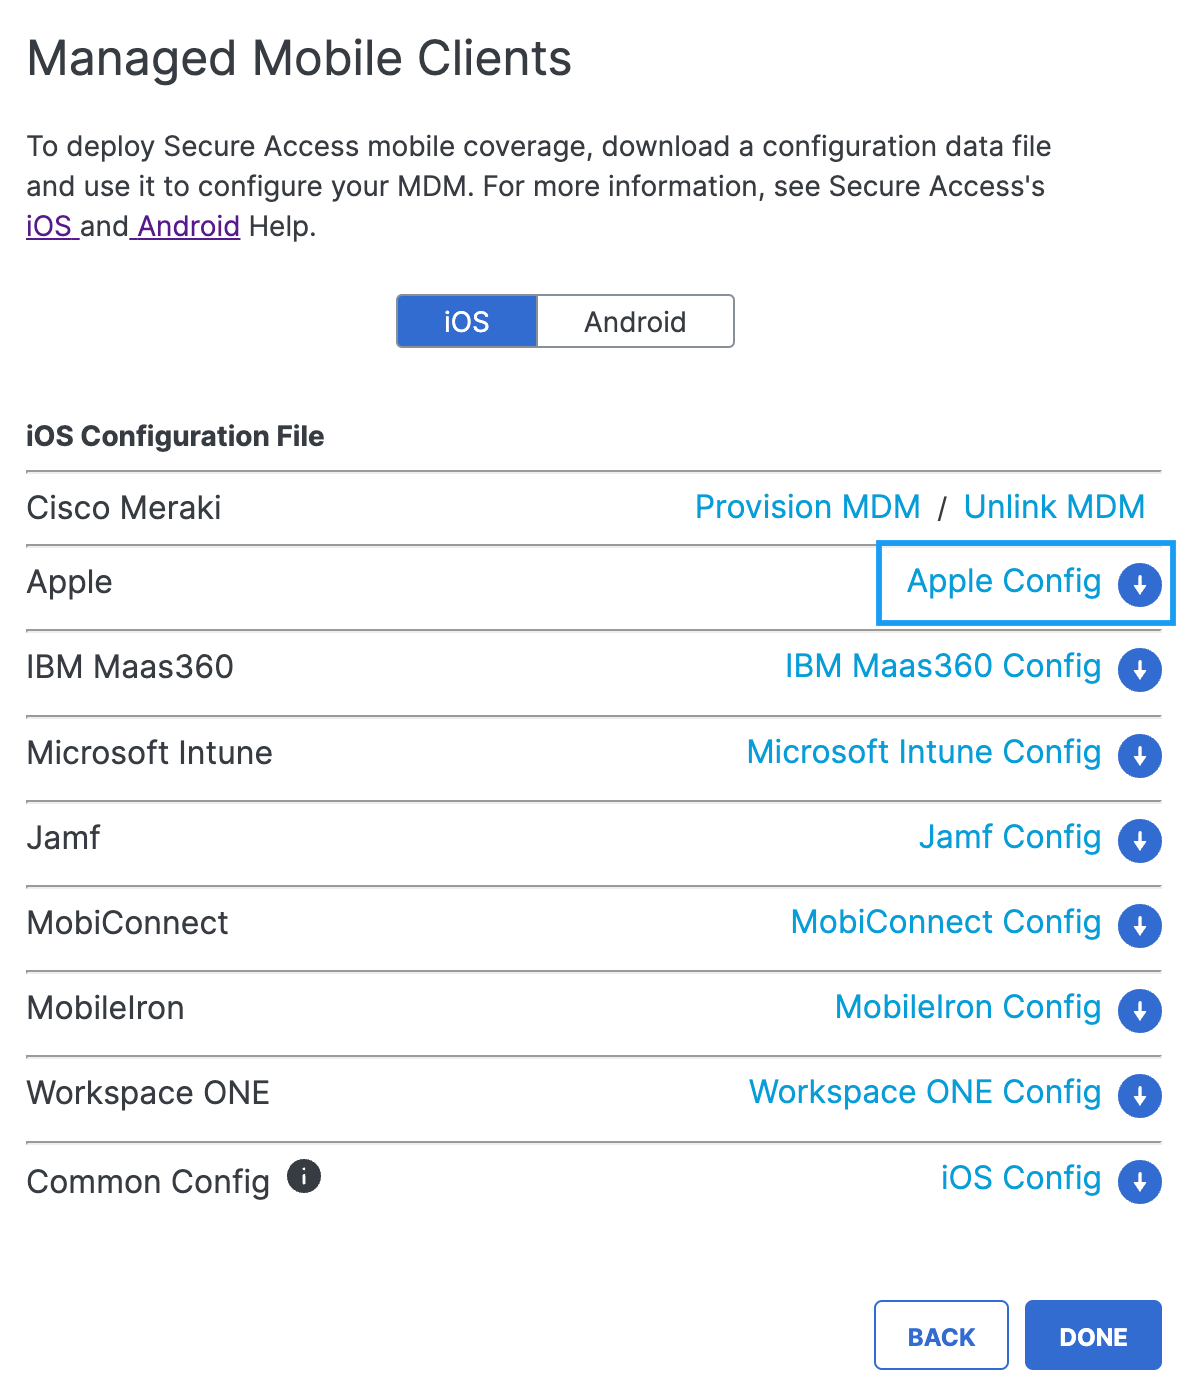Click the MobiConnect download arrow icon
The width and height of the screenshot is (1200, 1396).
click(1140, 925)
